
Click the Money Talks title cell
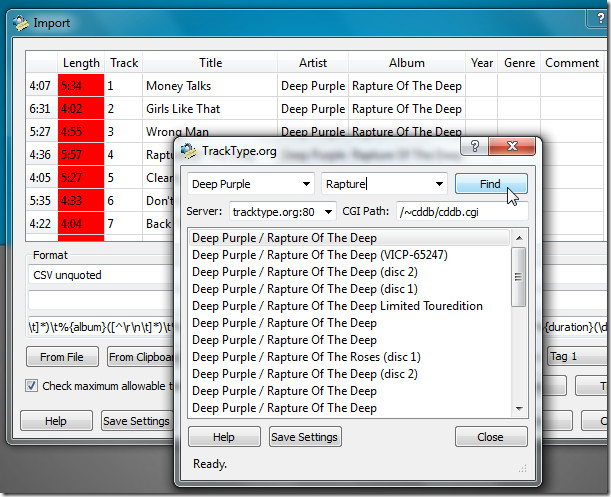tap(210, 86)
